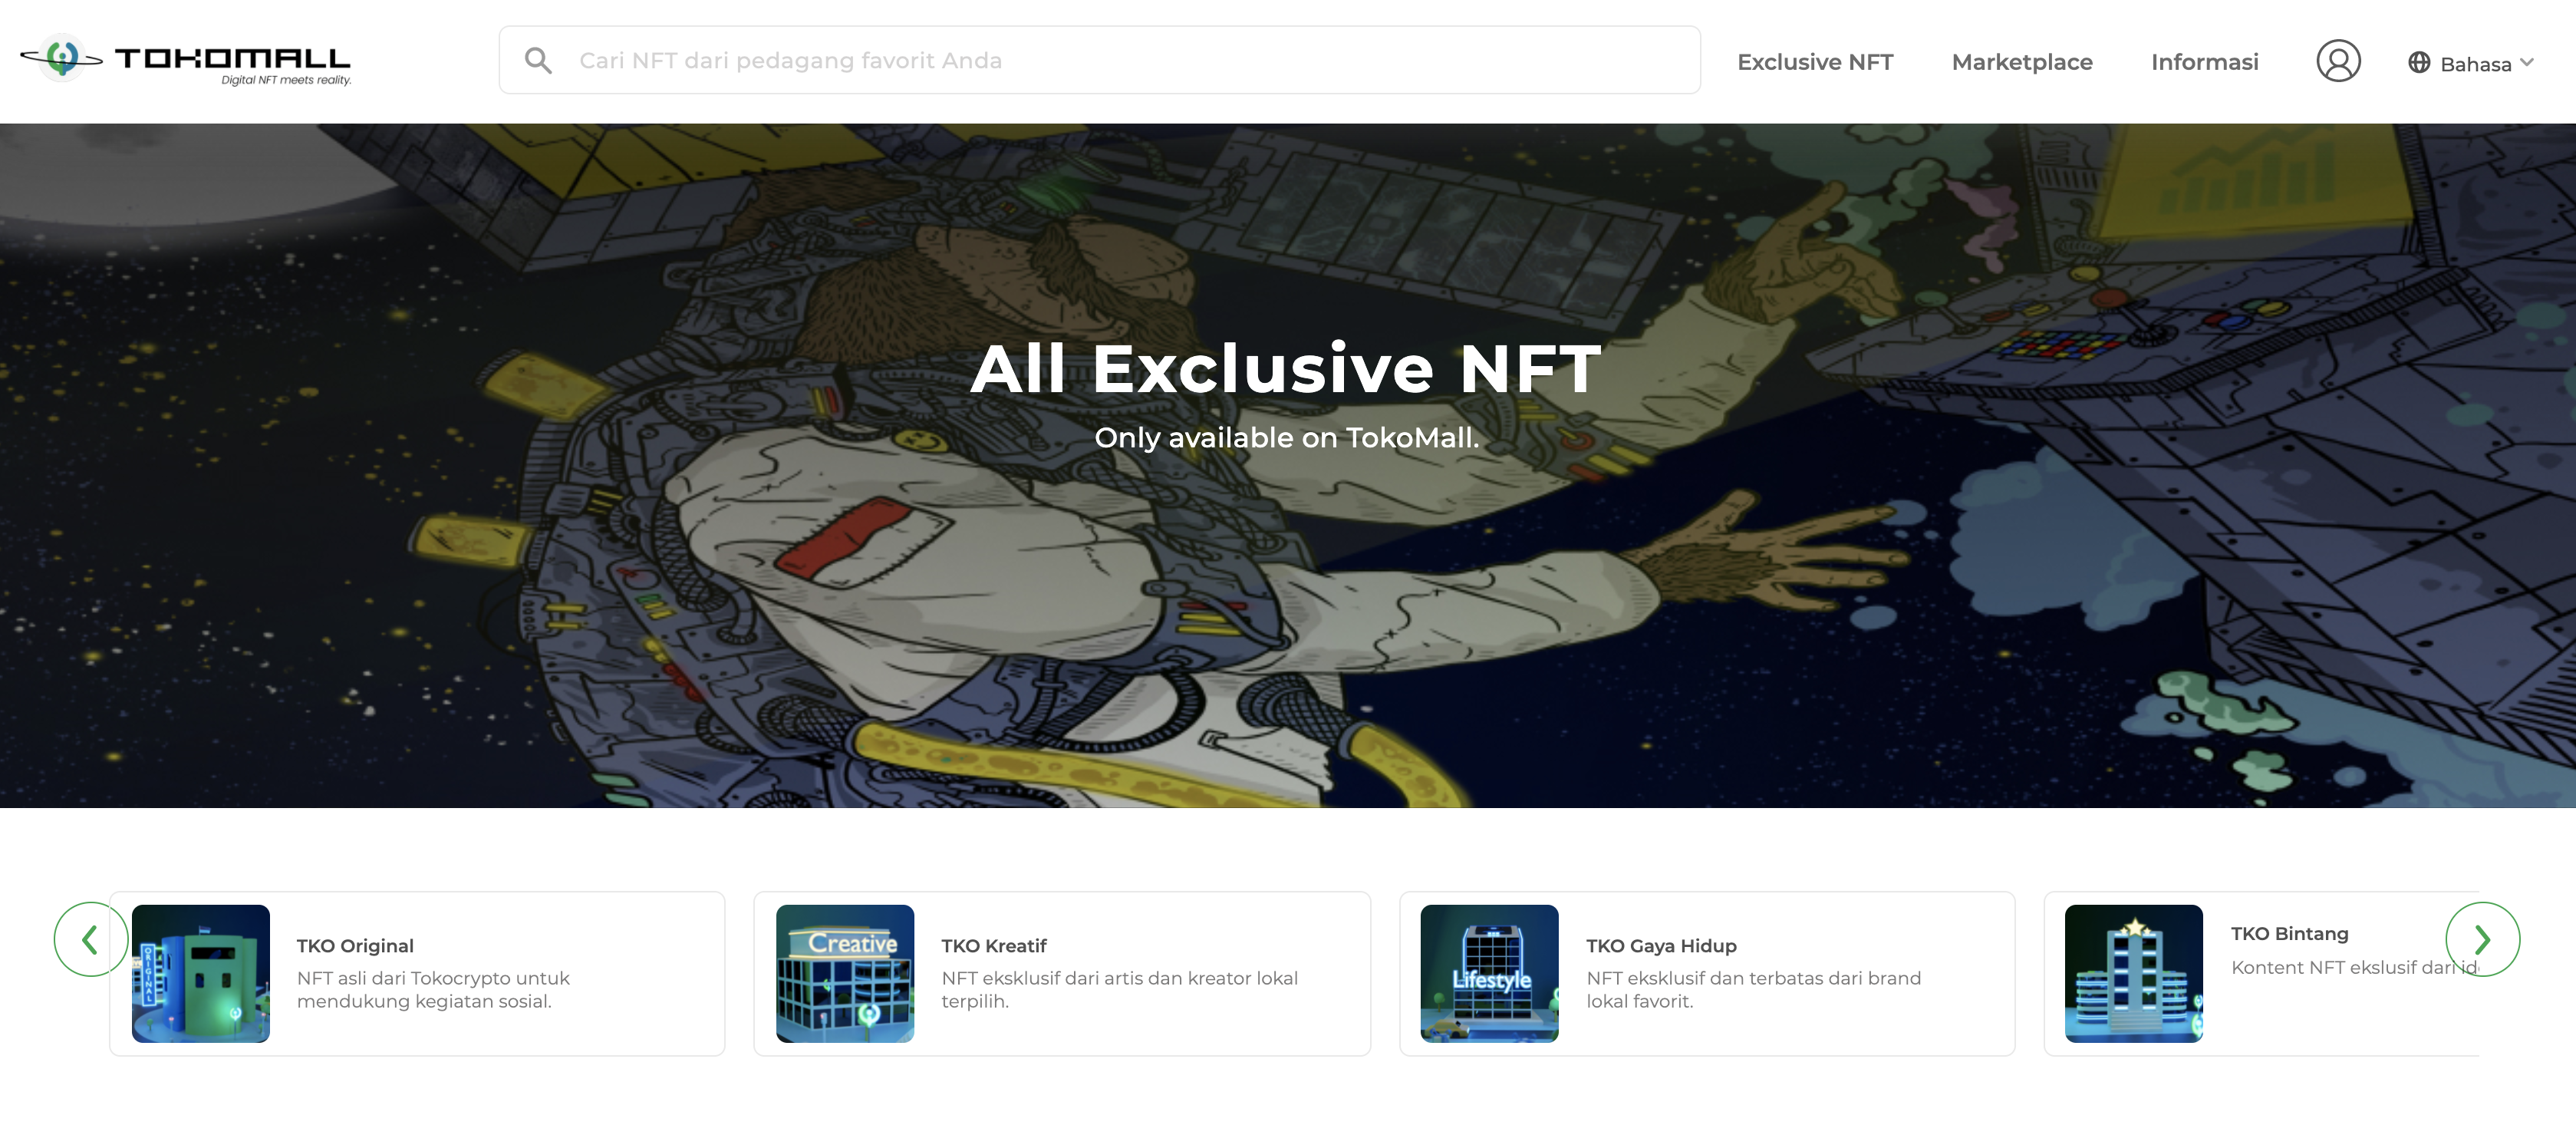Click the TKO Original category title

point(355,945)
